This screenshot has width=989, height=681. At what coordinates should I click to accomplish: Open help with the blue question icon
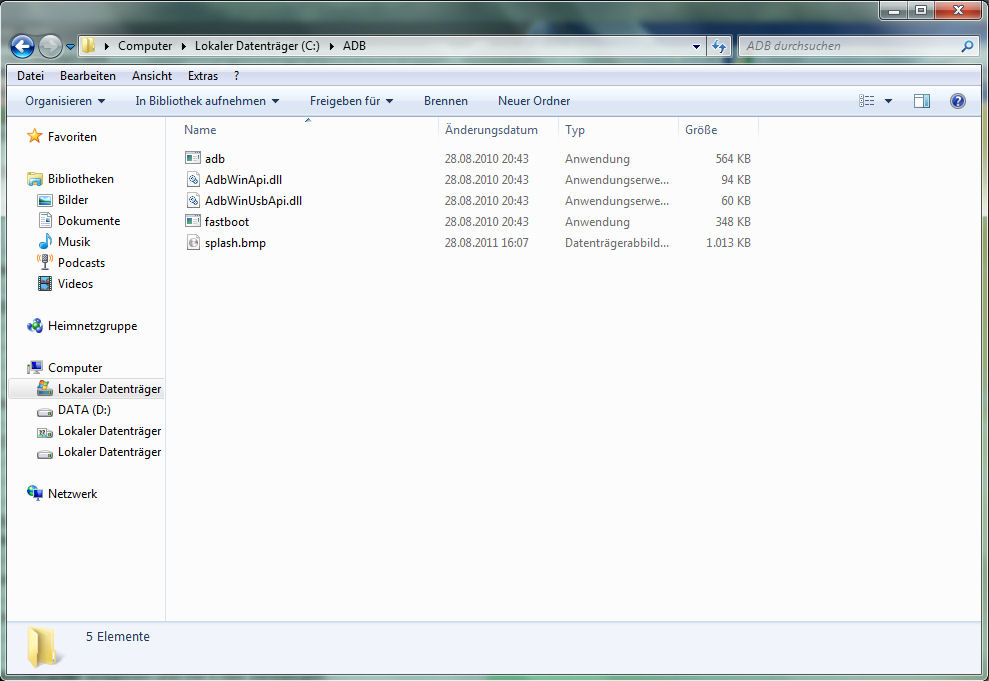[957, 101]
